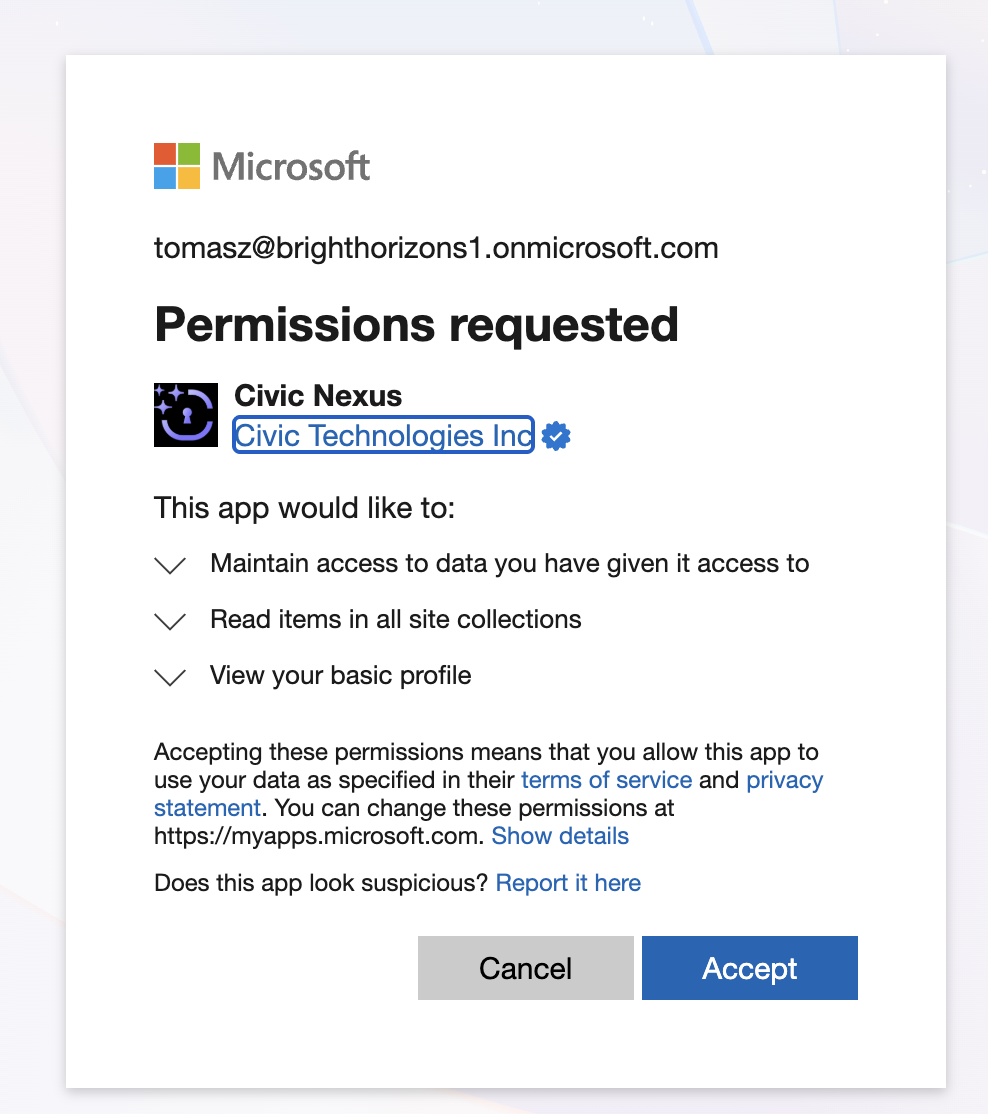The image size is (988, 1114).
Task: Click the verified publisher badge
Action: point(556,435)
